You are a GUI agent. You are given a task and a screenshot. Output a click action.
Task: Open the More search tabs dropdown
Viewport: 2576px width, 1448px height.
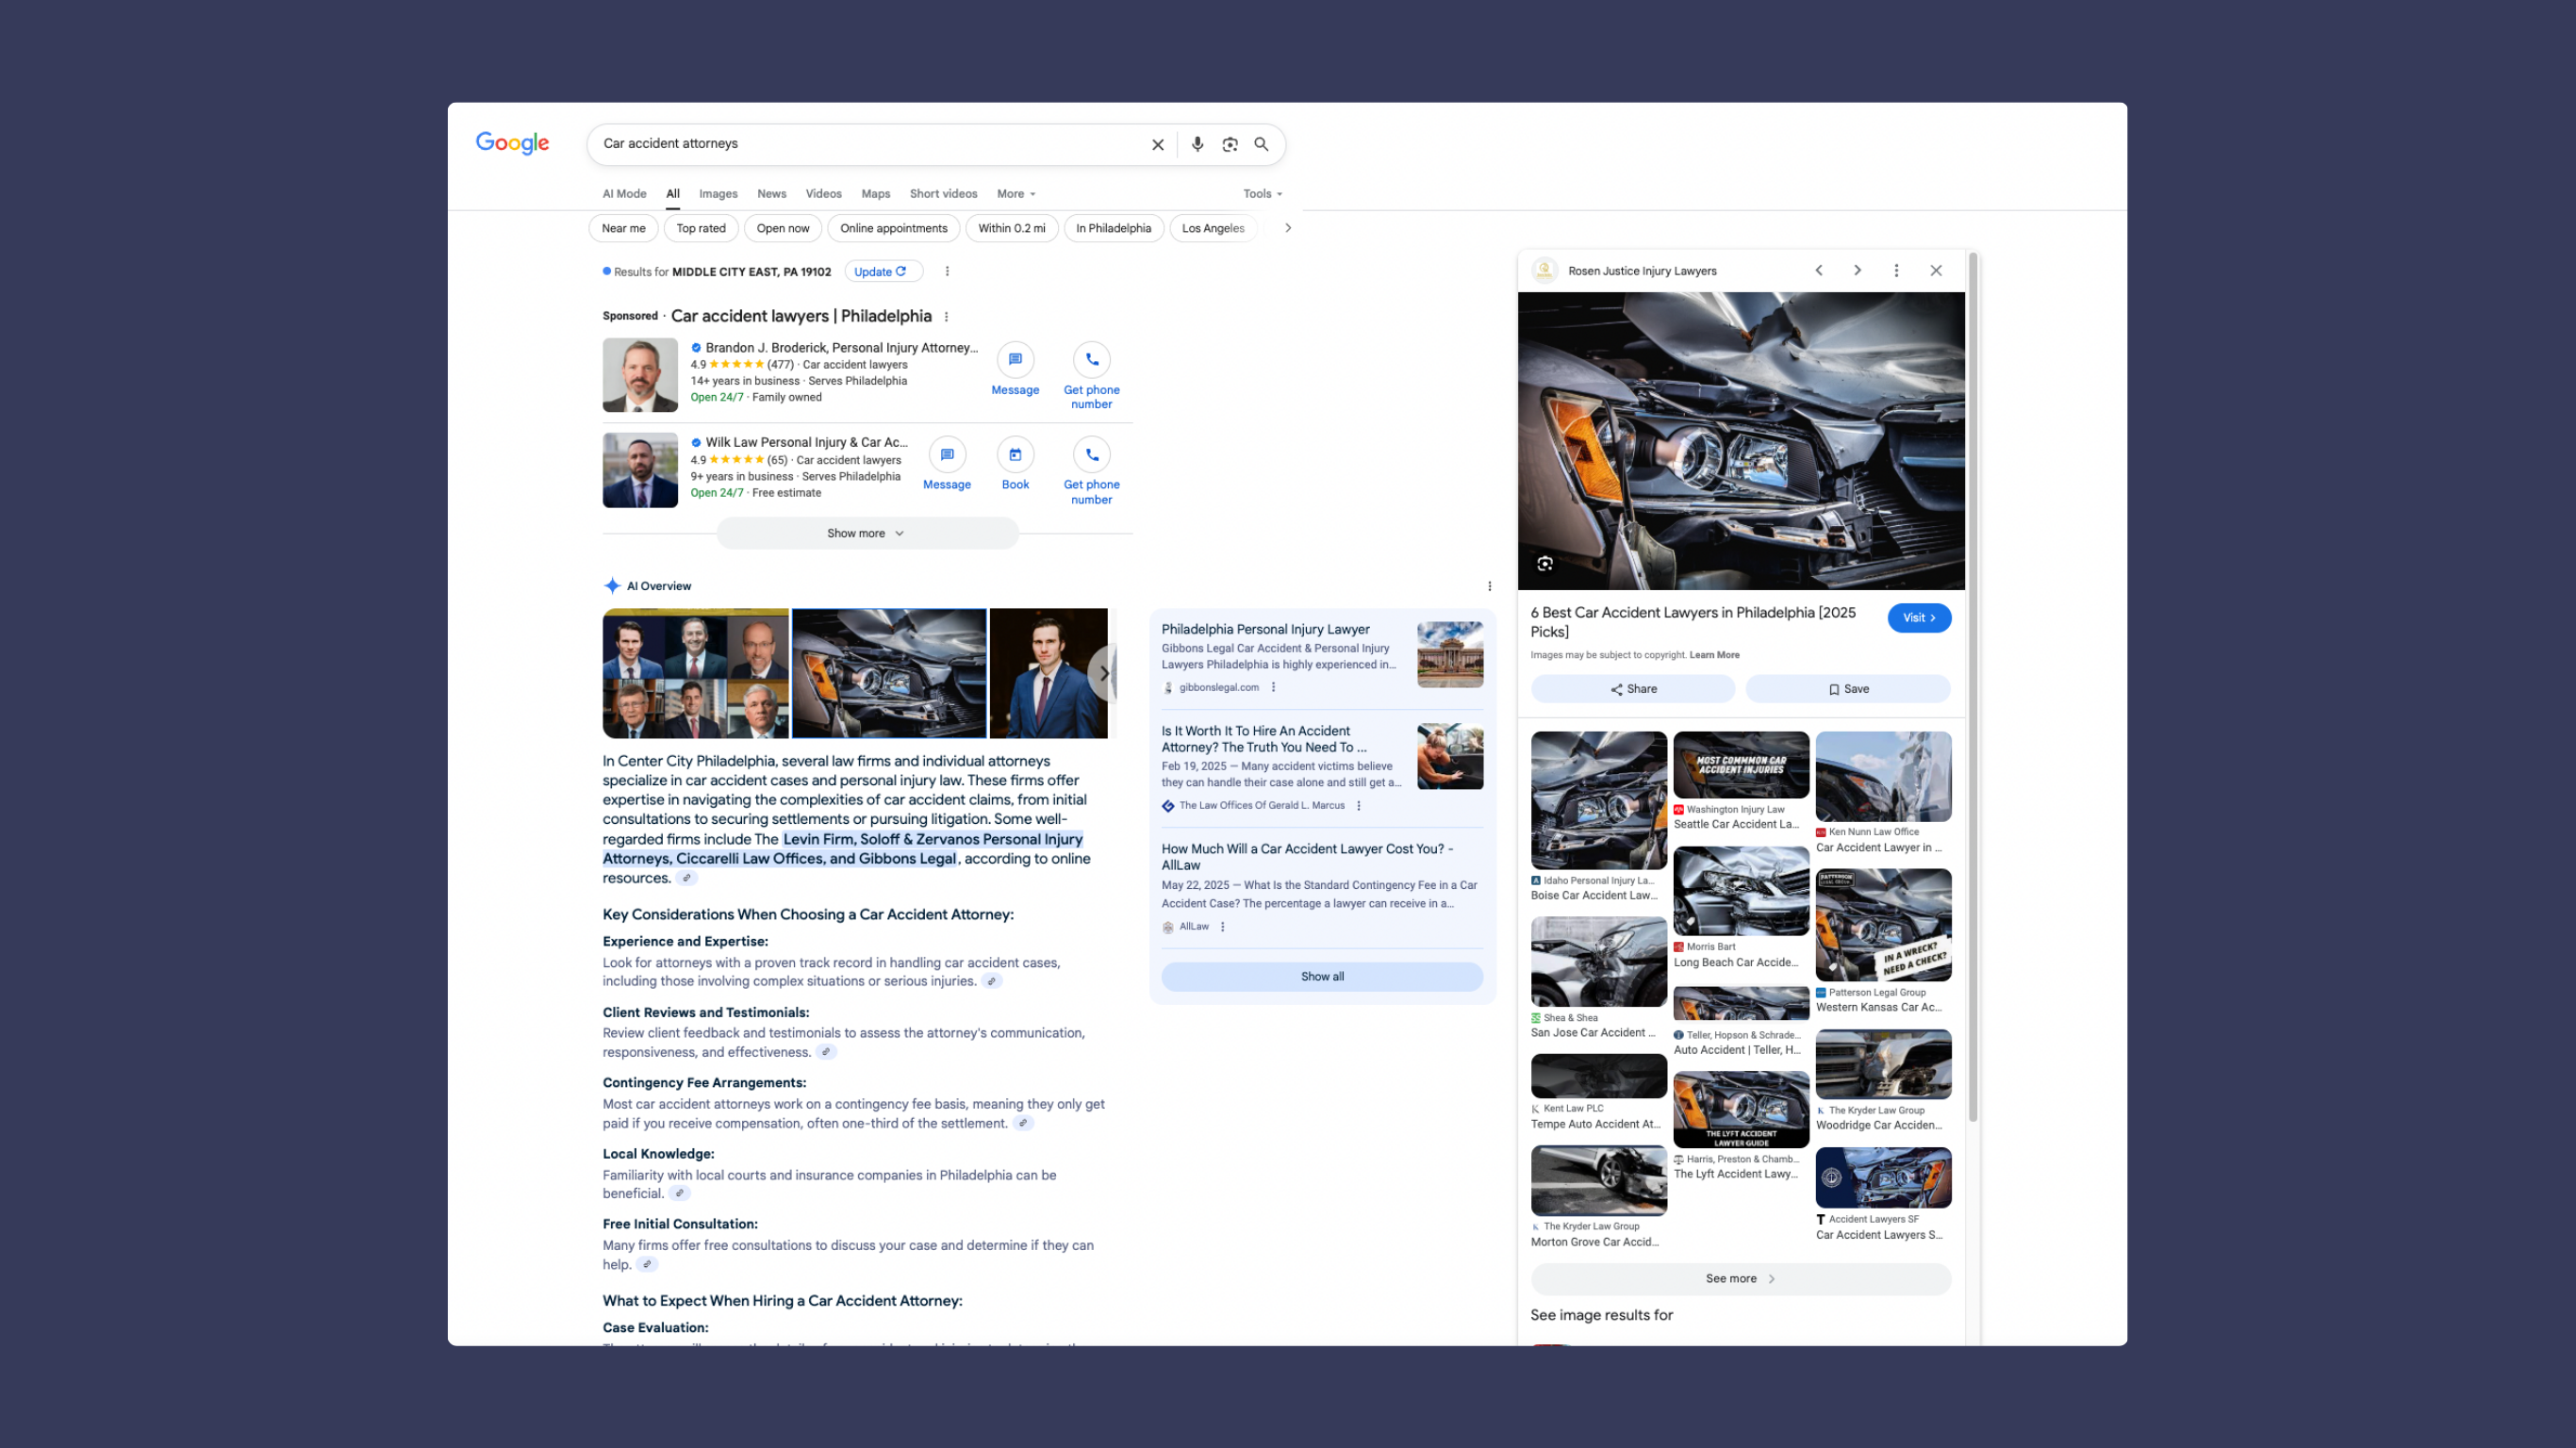coord(1016,194)
